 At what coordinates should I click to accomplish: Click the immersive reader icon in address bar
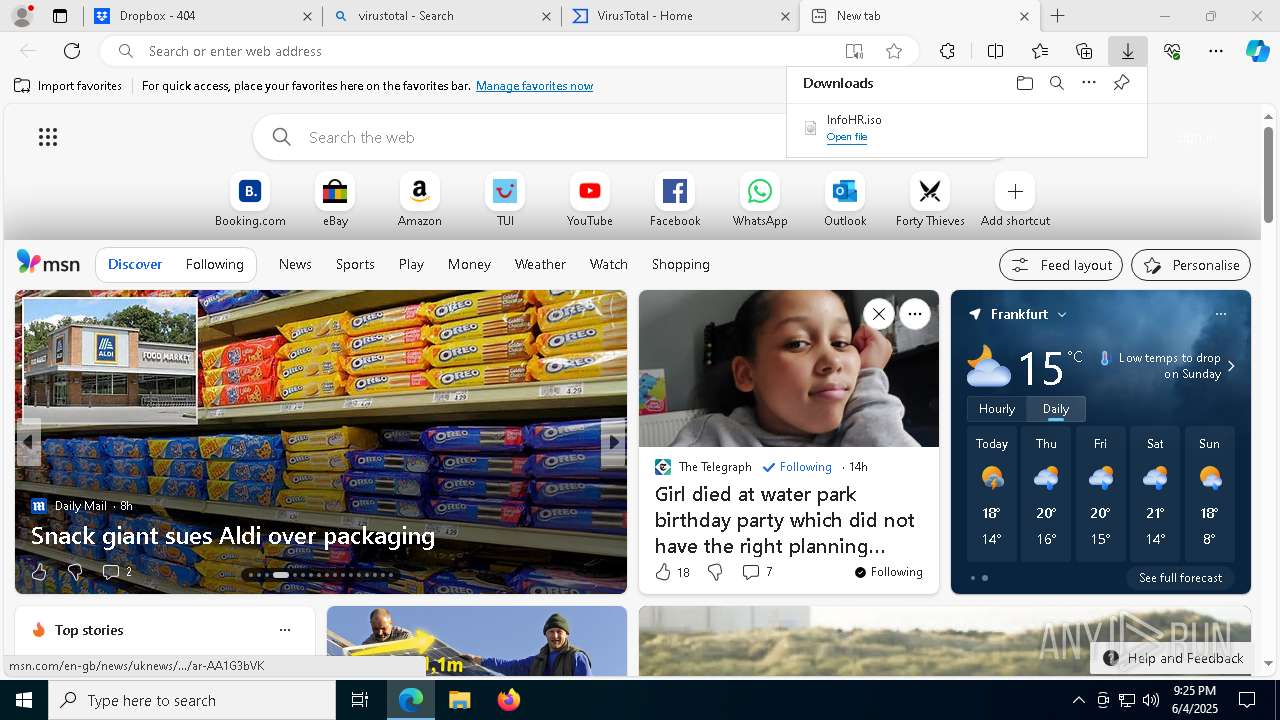(x=854, y=51)
